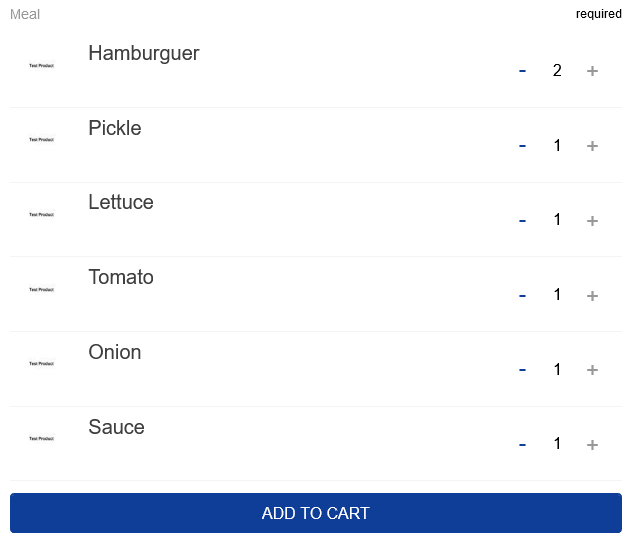Select the Lettuce item name
Screen dimensions: 644x547
click(121, 202)
